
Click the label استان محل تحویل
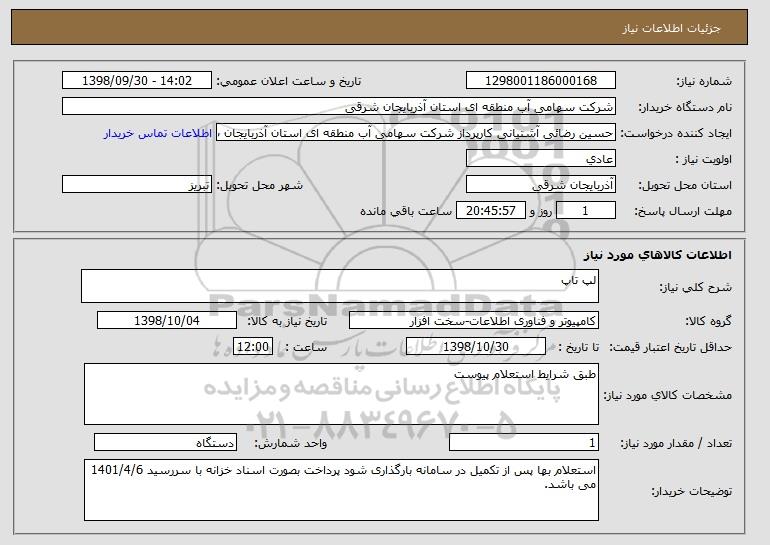coord(685,185)
